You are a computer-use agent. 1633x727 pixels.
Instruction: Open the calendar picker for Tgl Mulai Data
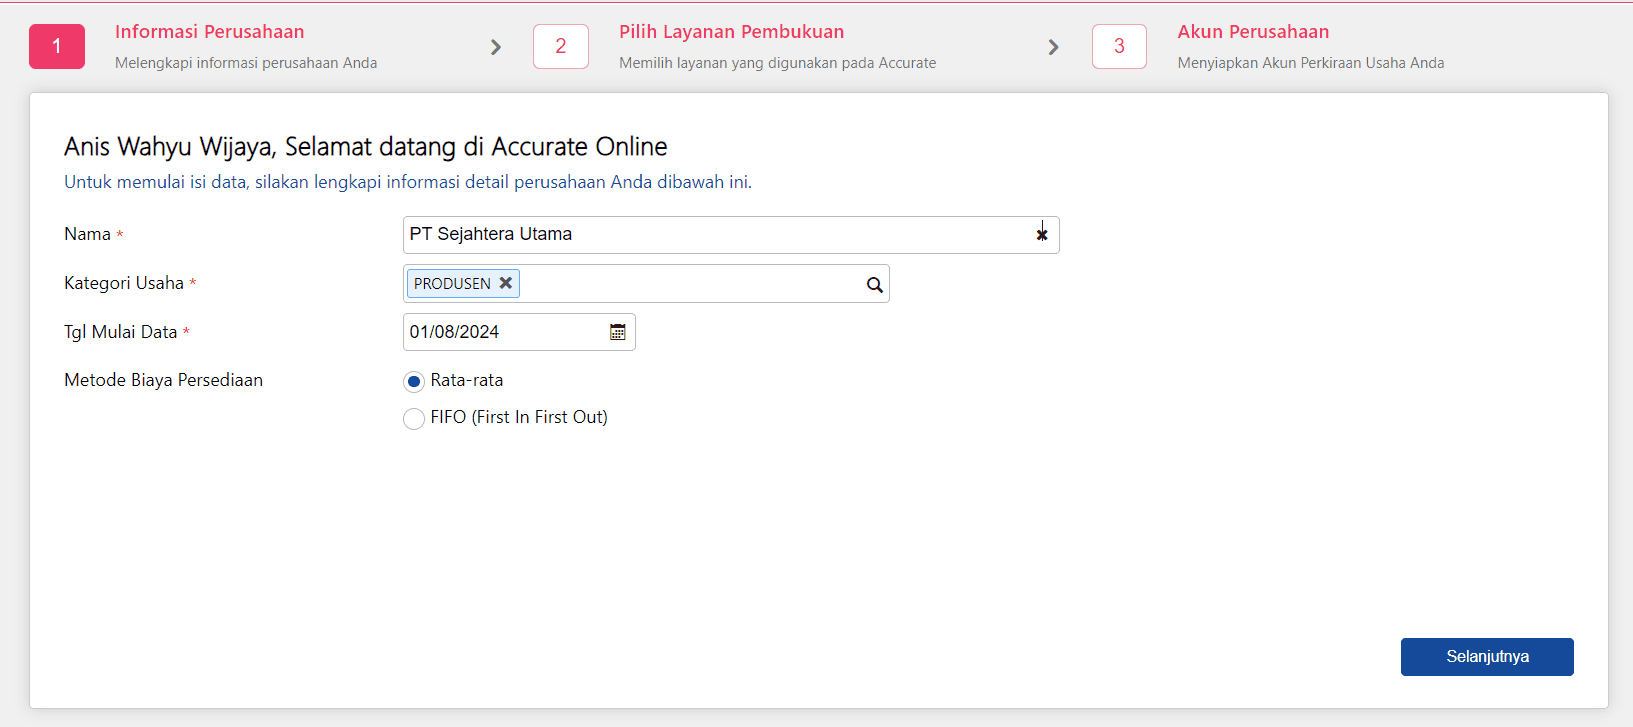tap(618, 332)
